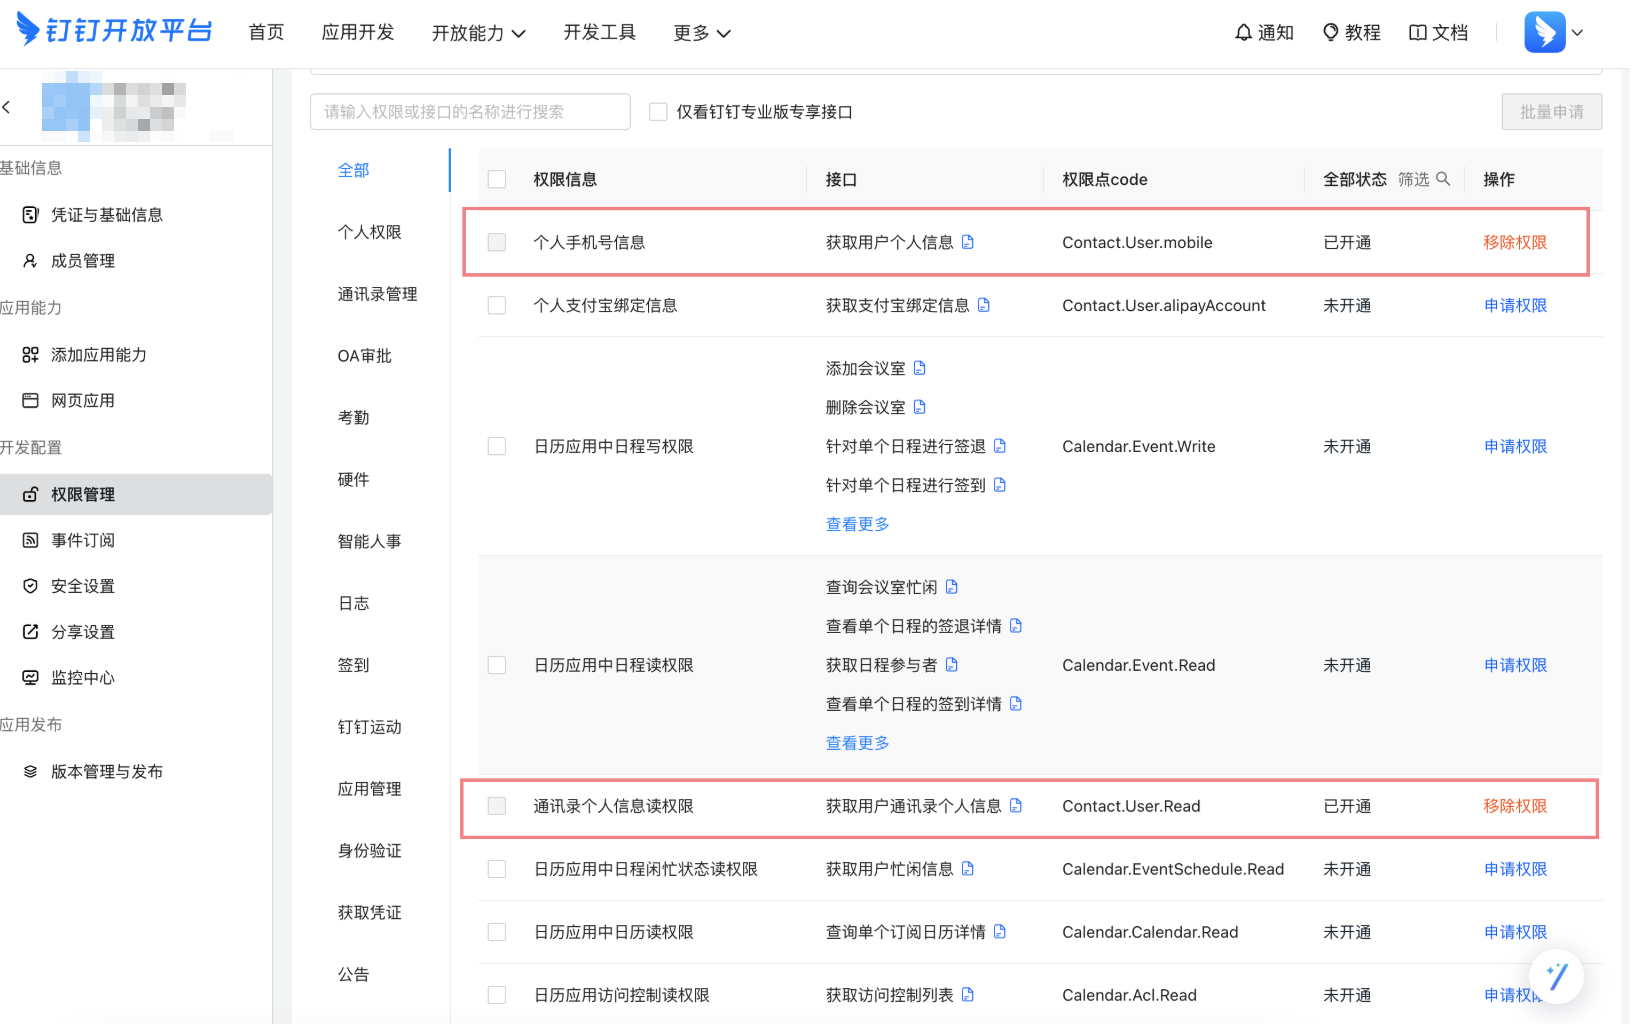Open doc icon beside 添加会议室
The height and width of the screenshot is (1024, 1648).
920,368
